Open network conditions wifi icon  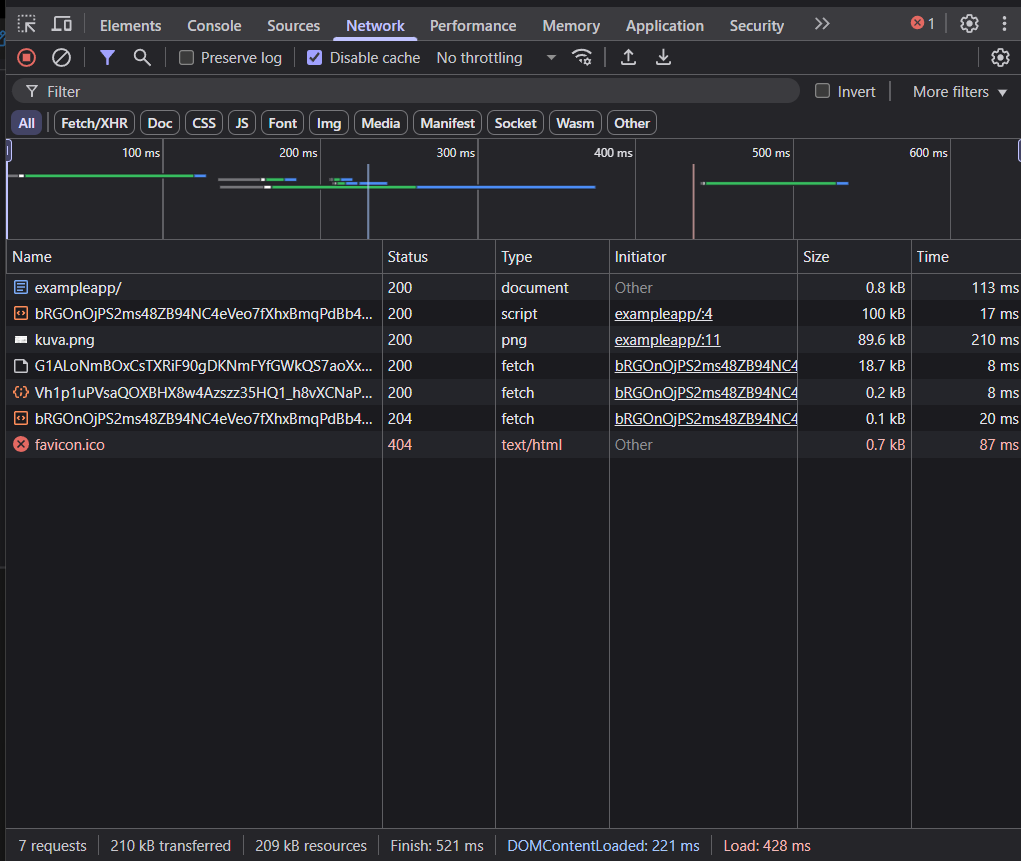pyautogui.click(x=582, y=58)
